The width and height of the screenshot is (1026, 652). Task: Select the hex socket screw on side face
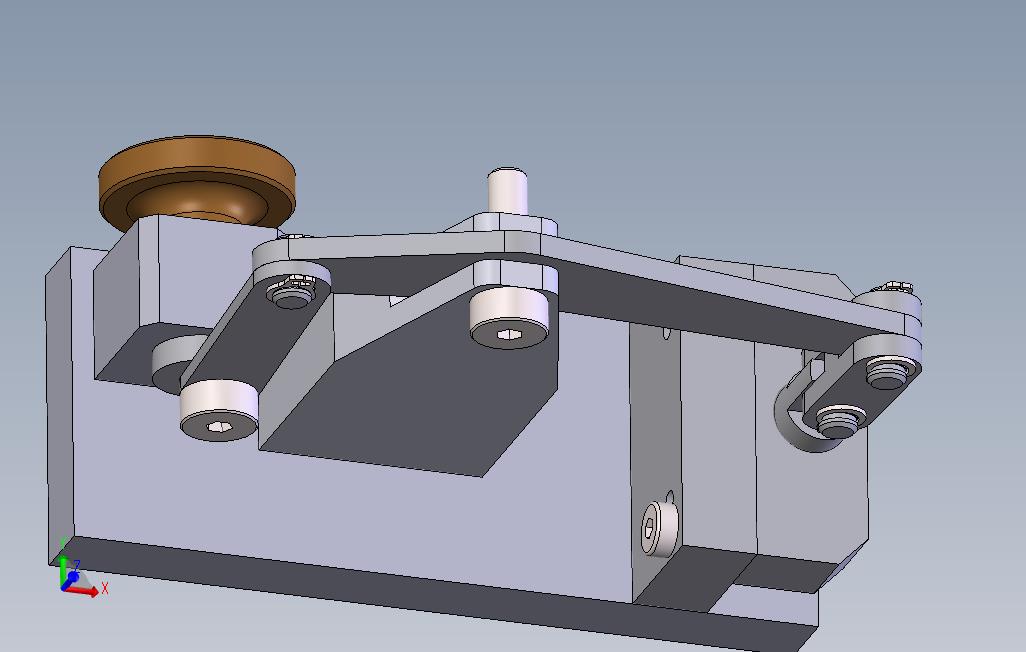coord(658,528)
